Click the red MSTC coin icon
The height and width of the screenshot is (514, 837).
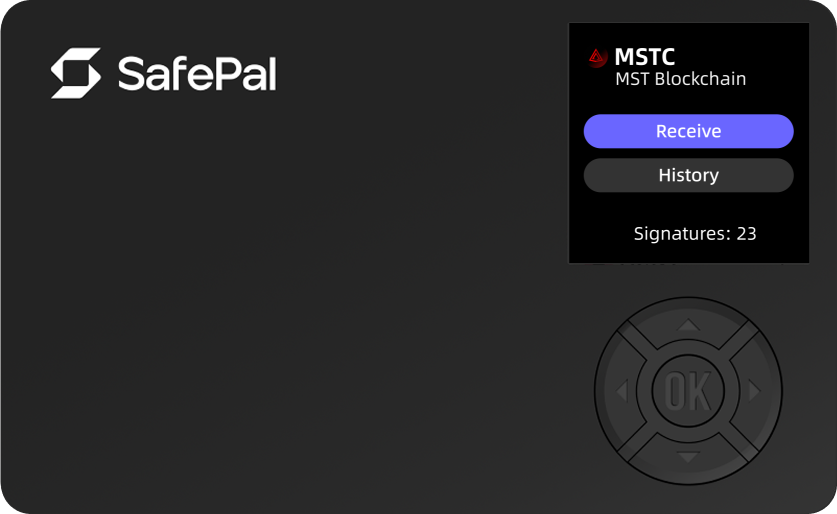click(x=597, y=57)
